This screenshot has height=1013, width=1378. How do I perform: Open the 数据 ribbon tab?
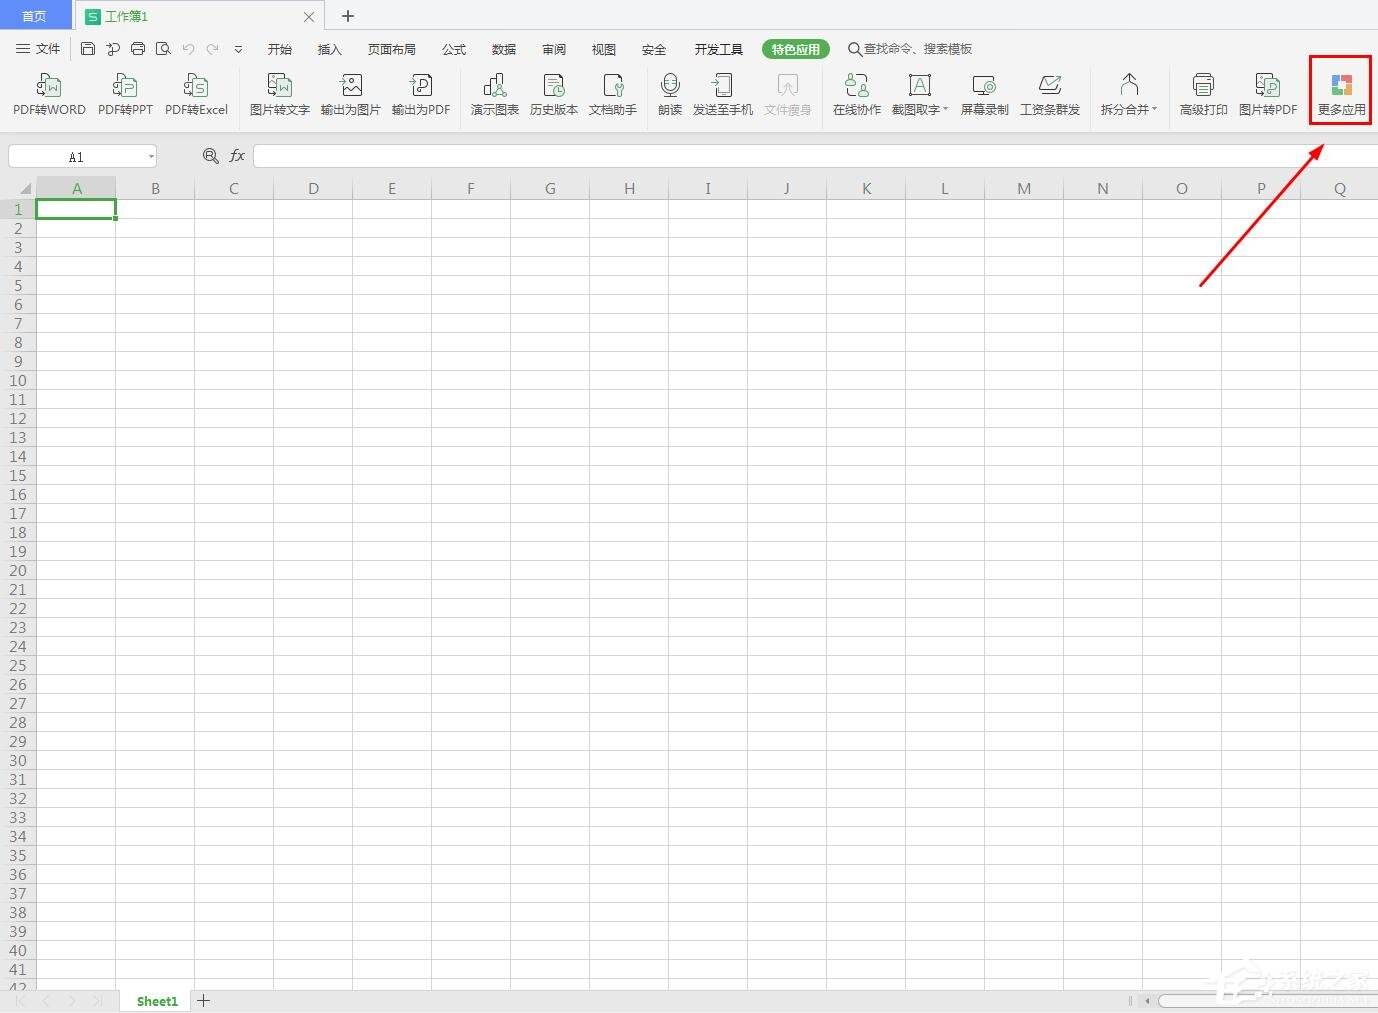[504, 49]
